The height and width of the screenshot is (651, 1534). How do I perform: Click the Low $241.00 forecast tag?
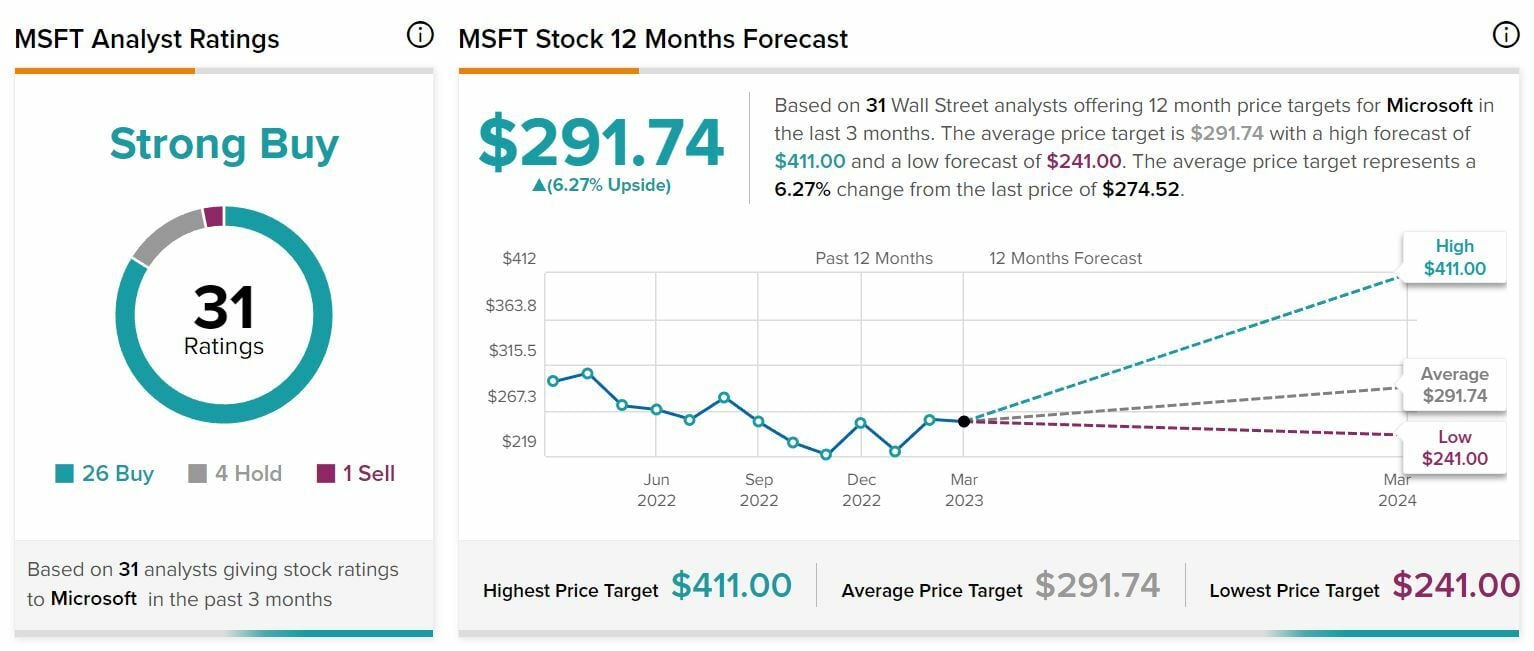(x=1454, y=448)
